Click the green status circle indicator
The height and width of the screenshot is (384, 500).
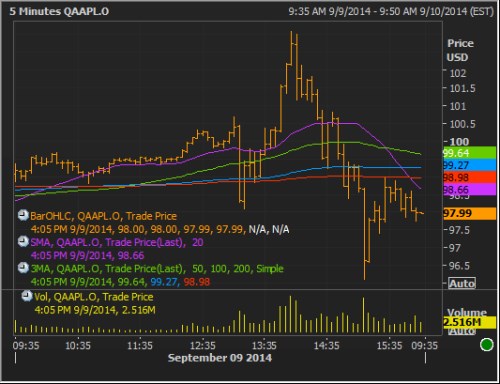[487, 344]
